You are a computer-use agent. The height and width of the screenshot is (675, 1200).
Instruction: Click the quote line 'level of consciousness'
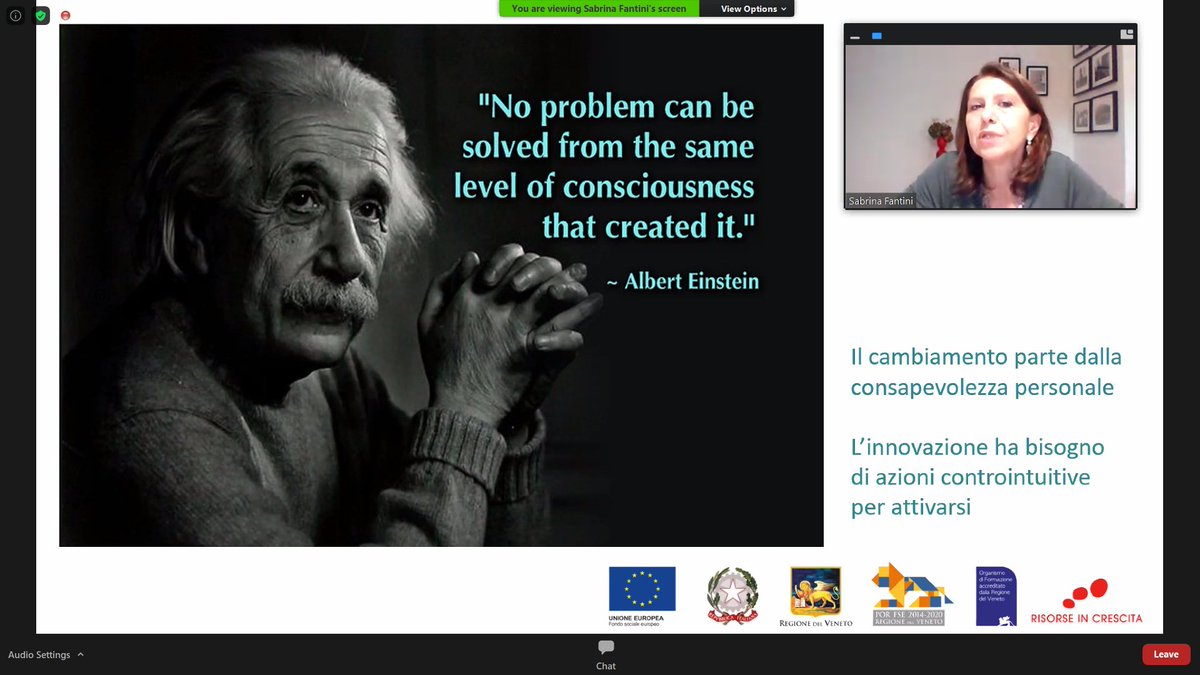[x=604, y=186]
